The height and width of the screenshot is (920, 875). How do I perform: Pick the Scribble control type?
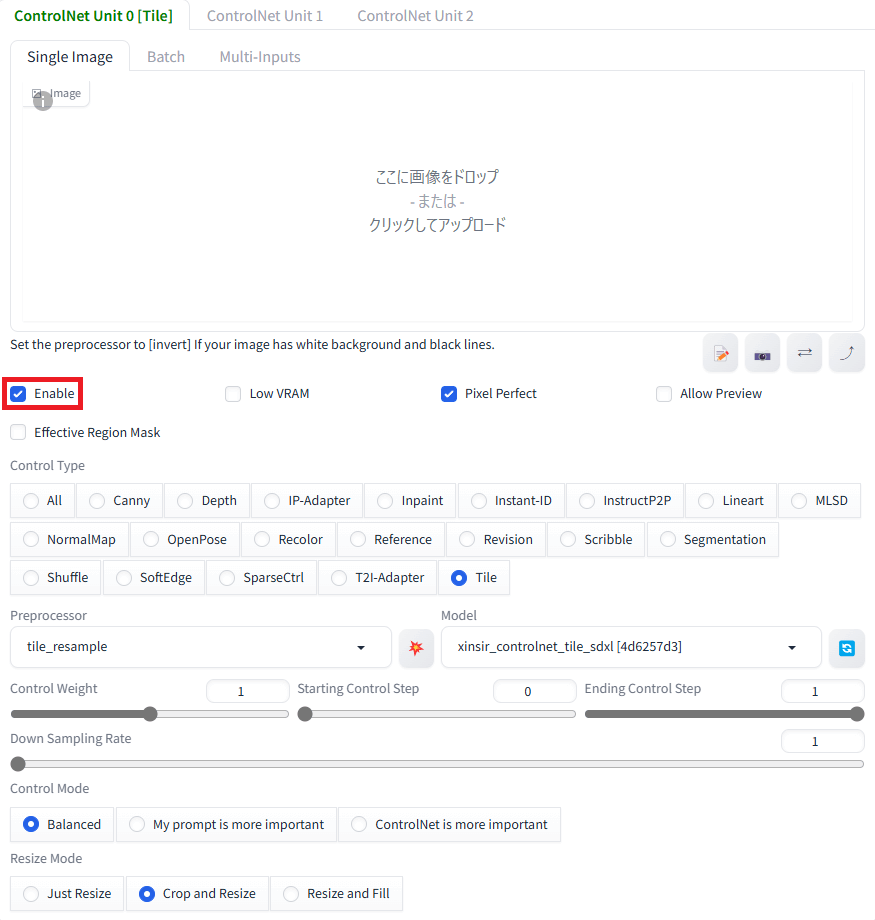596,539
